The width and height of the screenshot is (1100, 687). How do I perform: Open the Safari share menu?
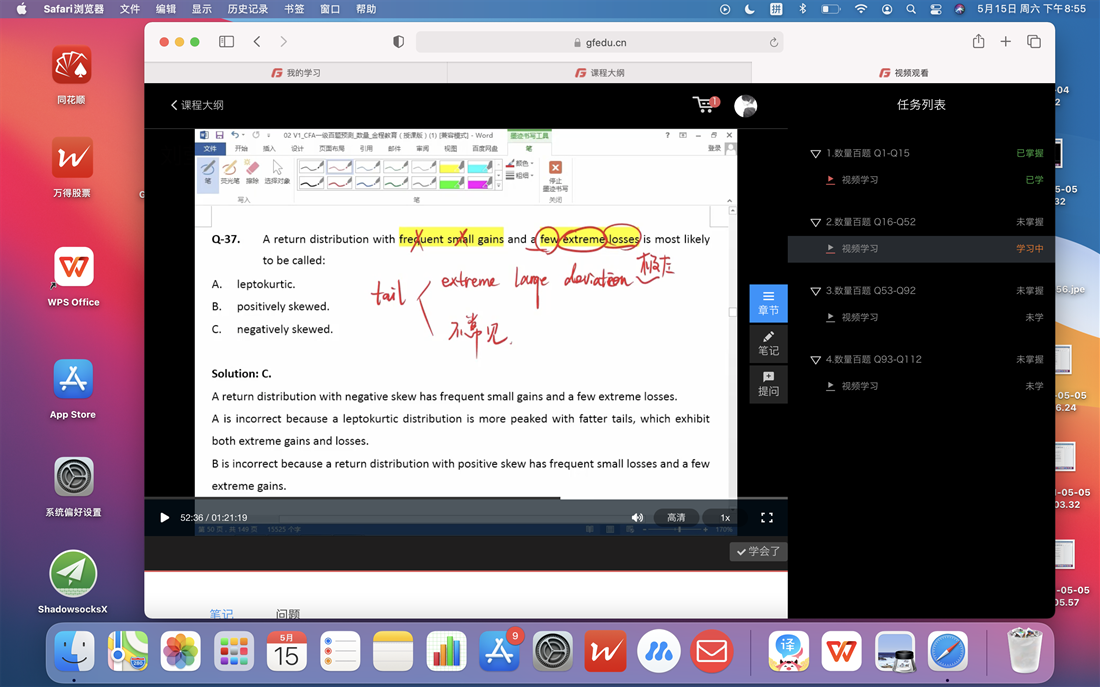[979, 41]
